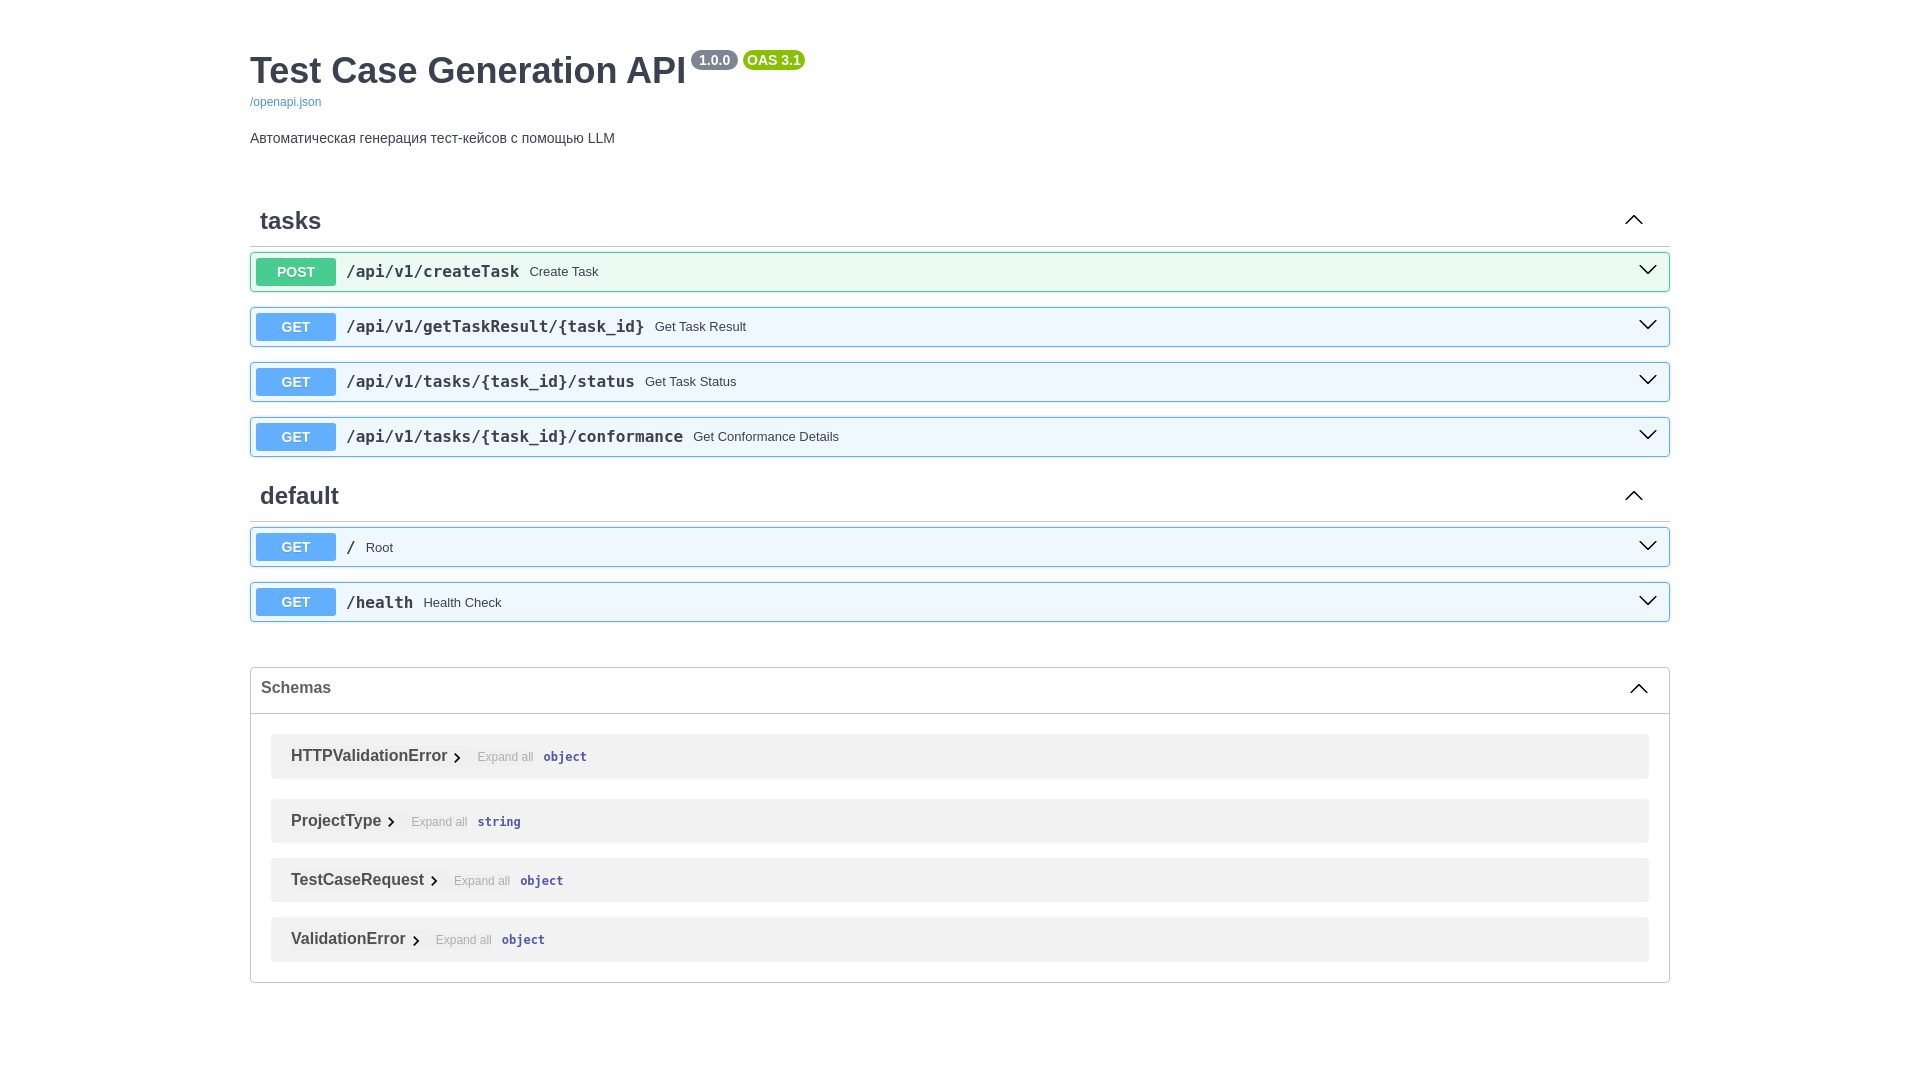Click the GET badge for getTaskResult
The height and width of the screenshot is (1080, 1920).
[x=296, y=327]
